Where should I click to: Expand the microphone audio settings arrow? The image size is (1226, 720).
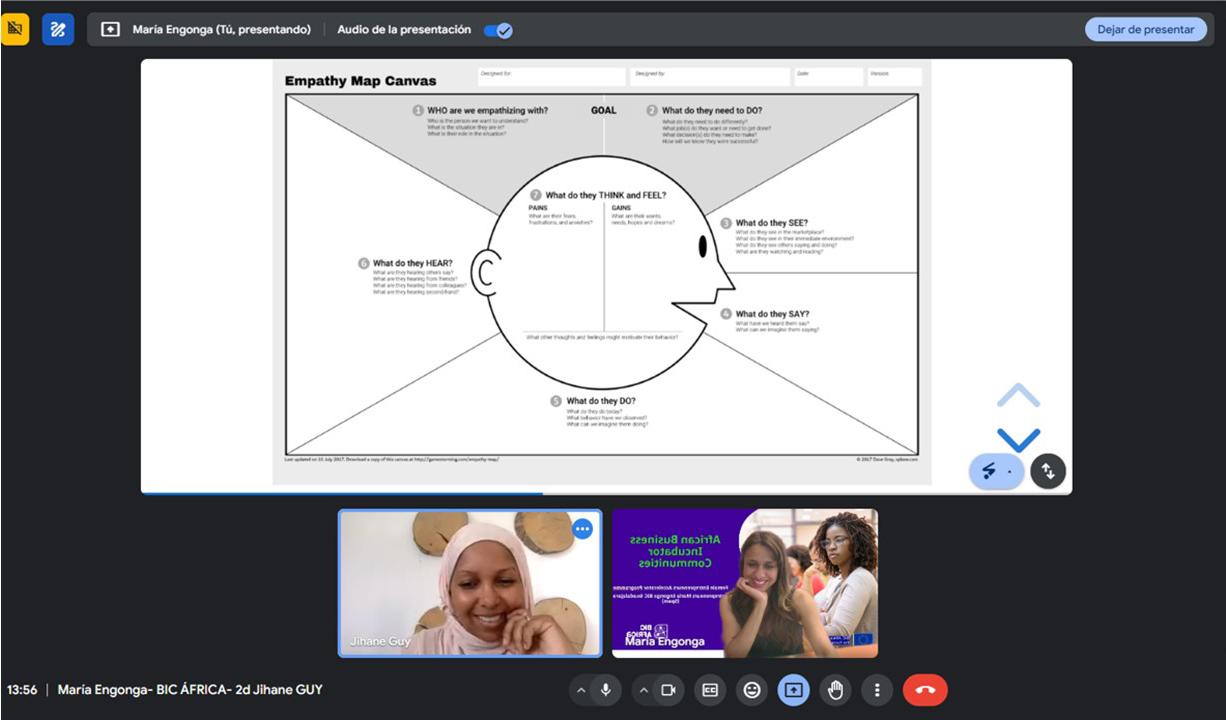coord(580,690)
